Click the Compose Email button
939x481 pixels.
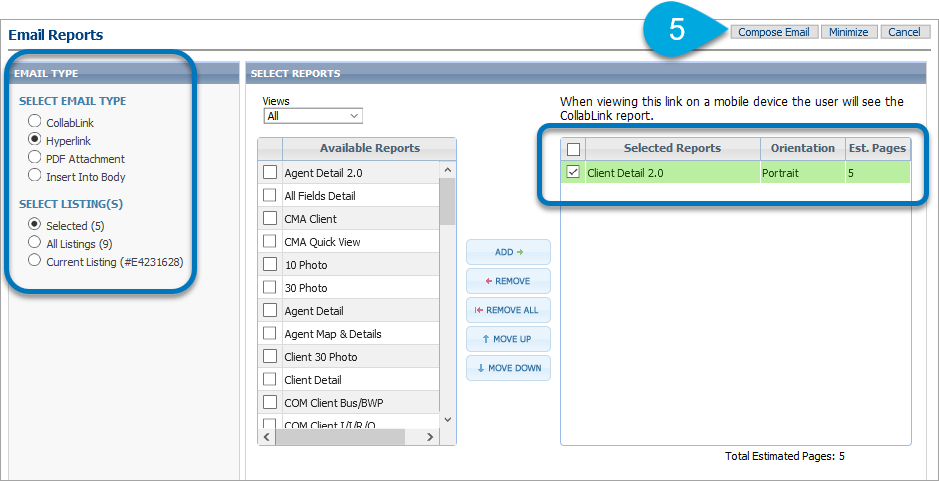click(774, 32)
